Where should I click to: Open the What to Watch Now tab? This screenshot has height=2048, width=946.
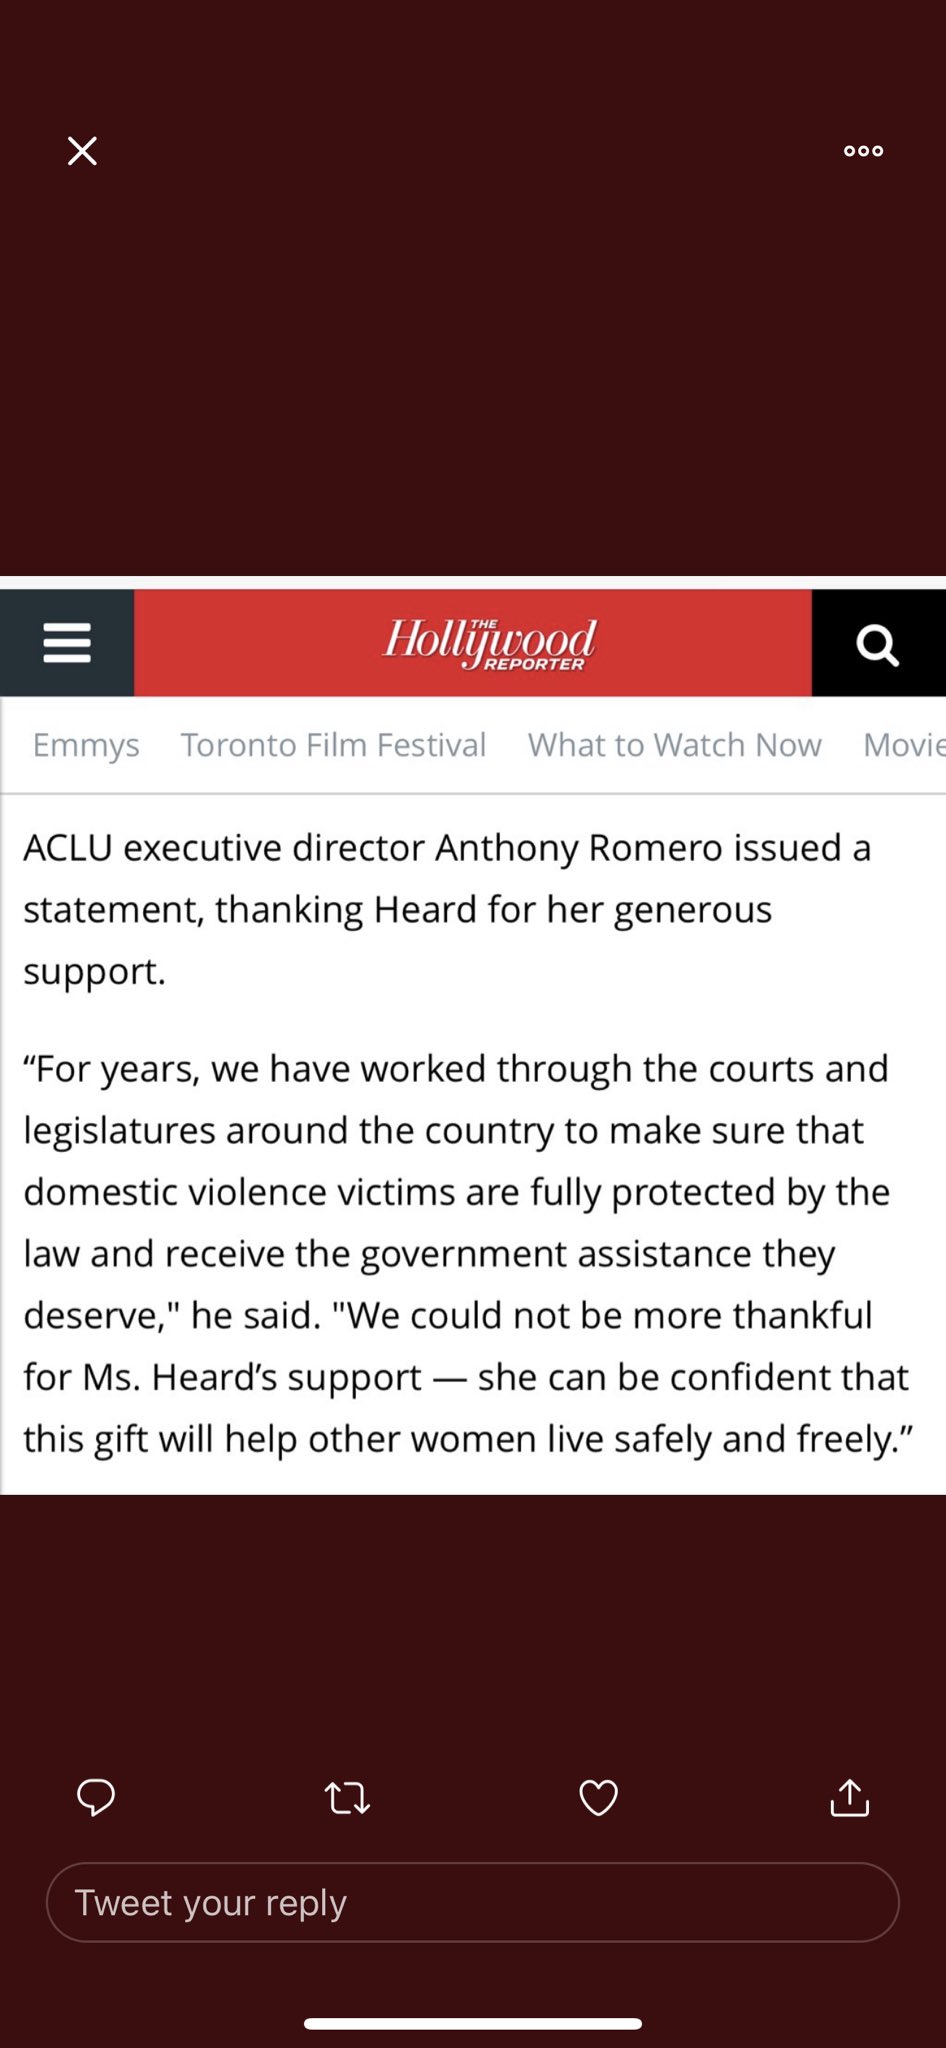(675, 745)
